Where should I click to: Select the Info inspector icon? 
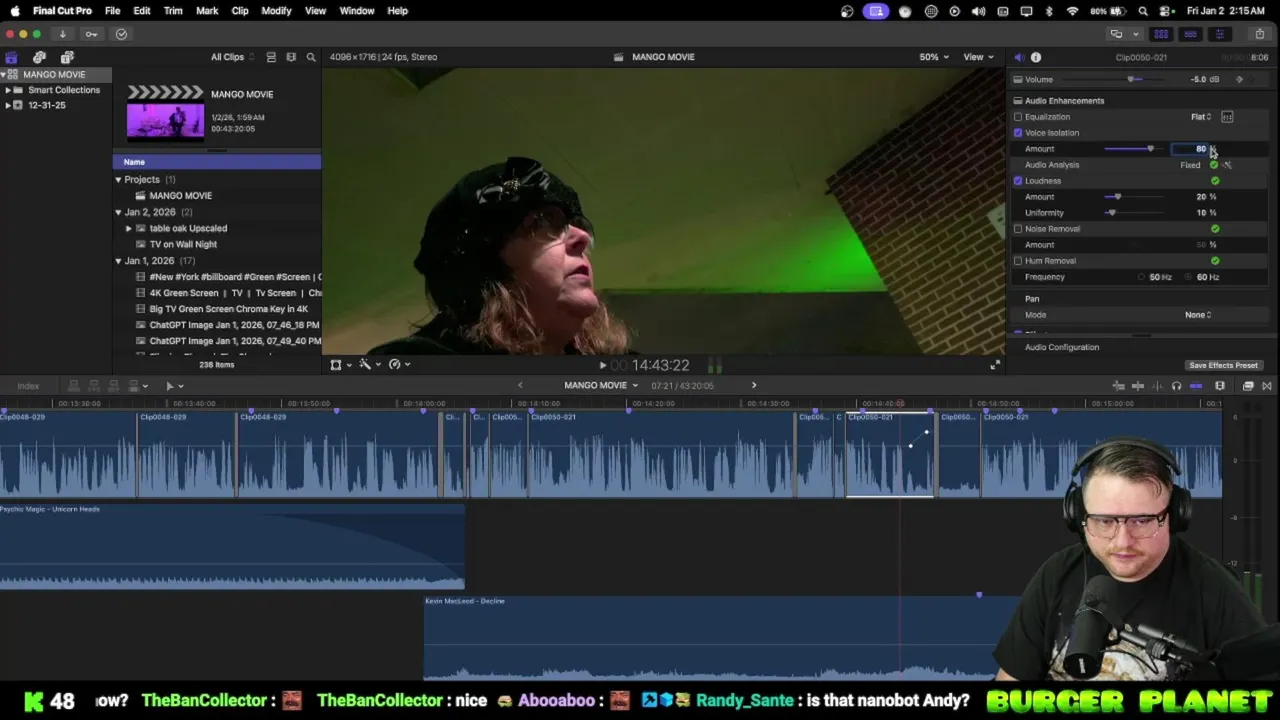(1036, 57)
